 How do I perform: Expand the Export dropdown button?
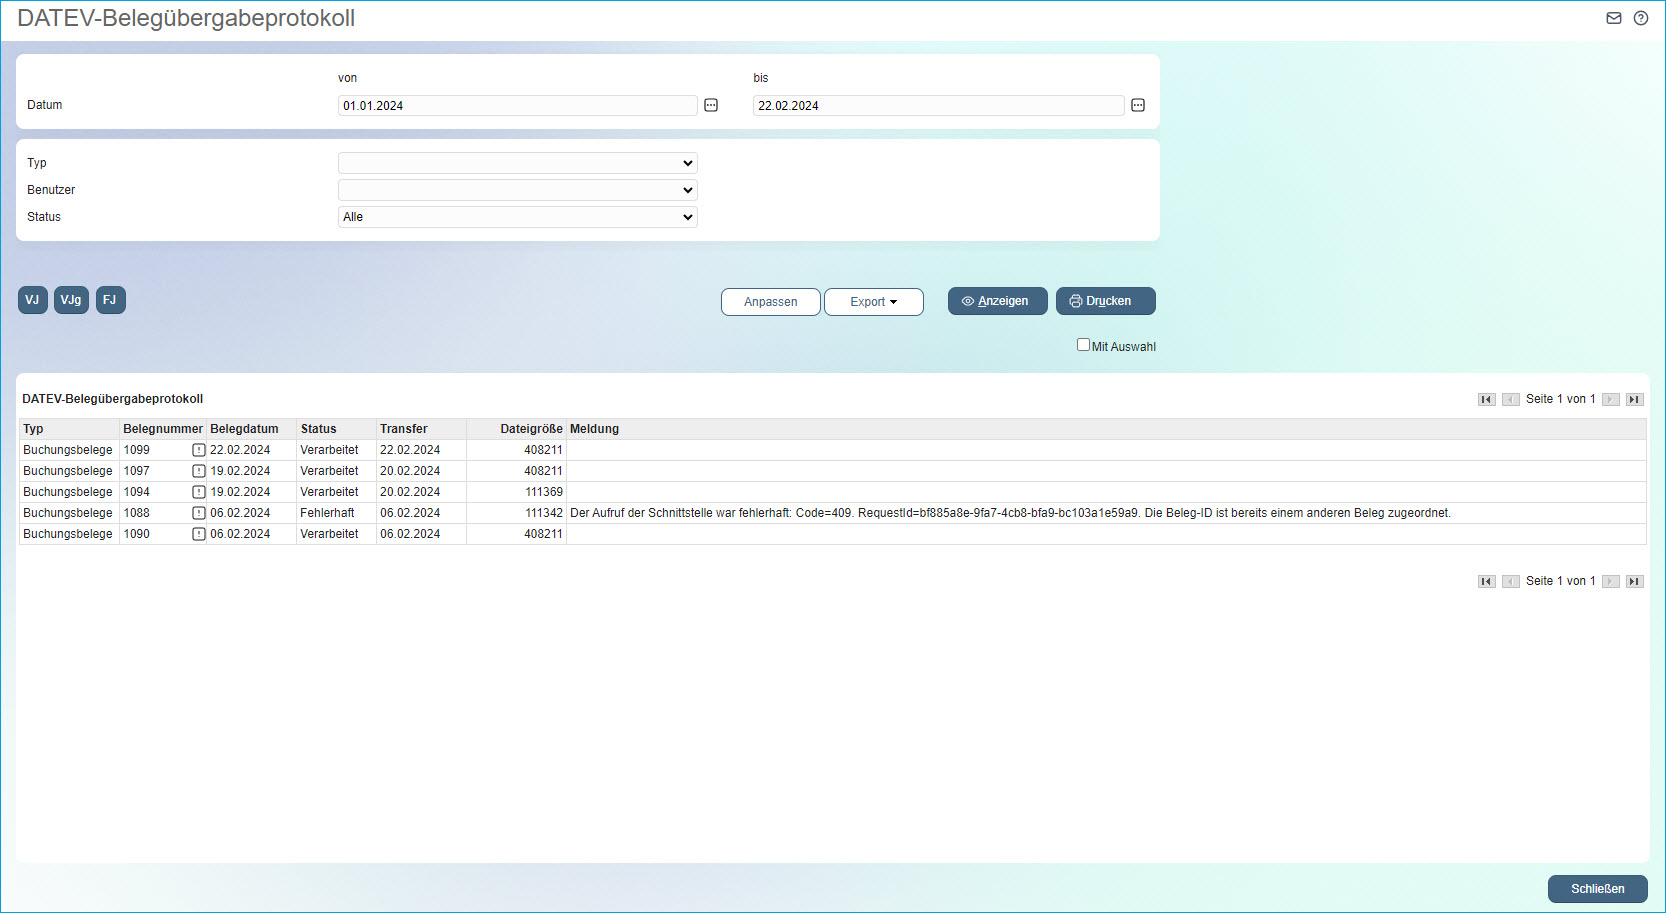(x=874, y=302)
